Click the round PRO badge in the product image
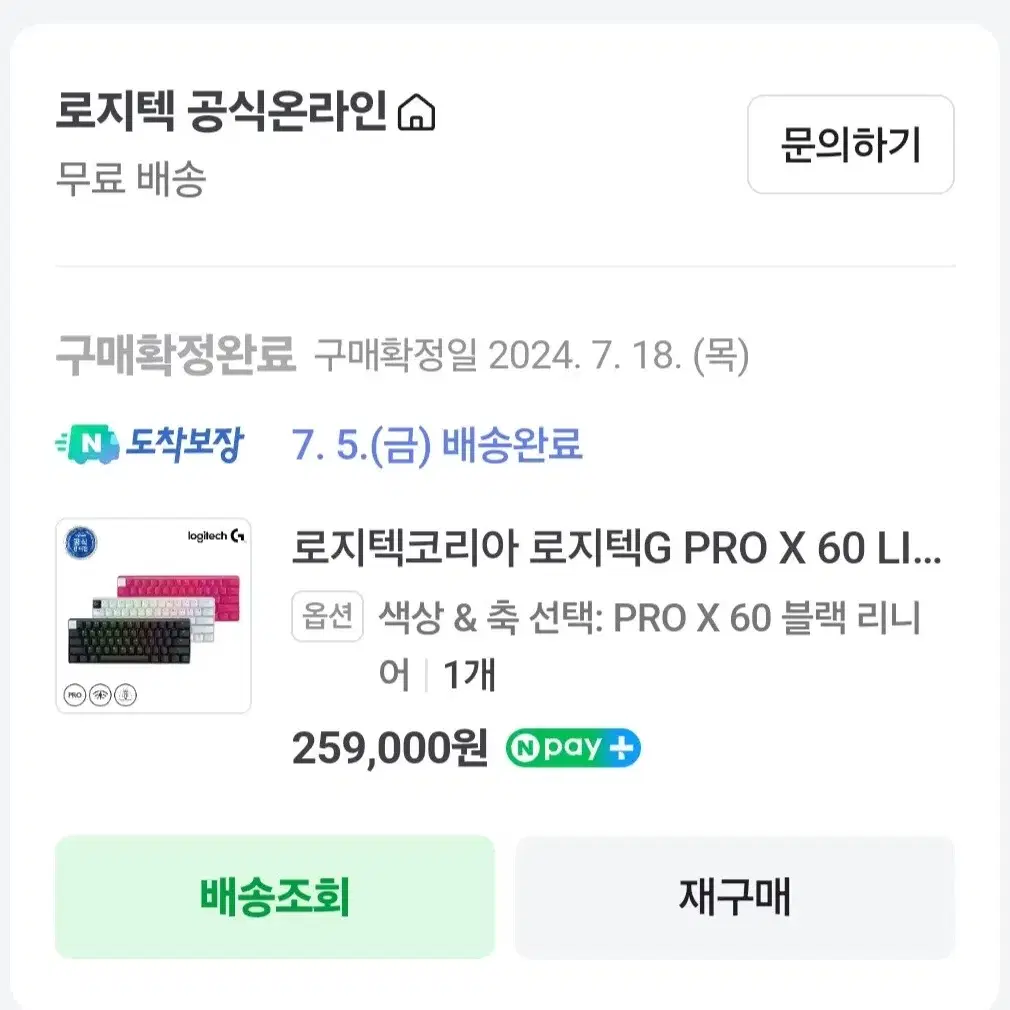This screenshot has width=1010, height=1010. coord(75,695)
